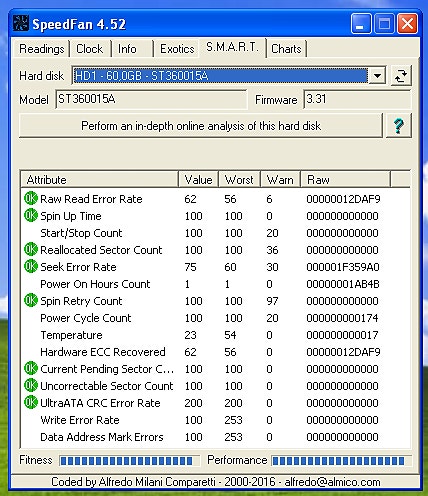The height and width of the screenshot is (496, 428).
Task: Open help with the question mark icon
Action: [398, 126]
